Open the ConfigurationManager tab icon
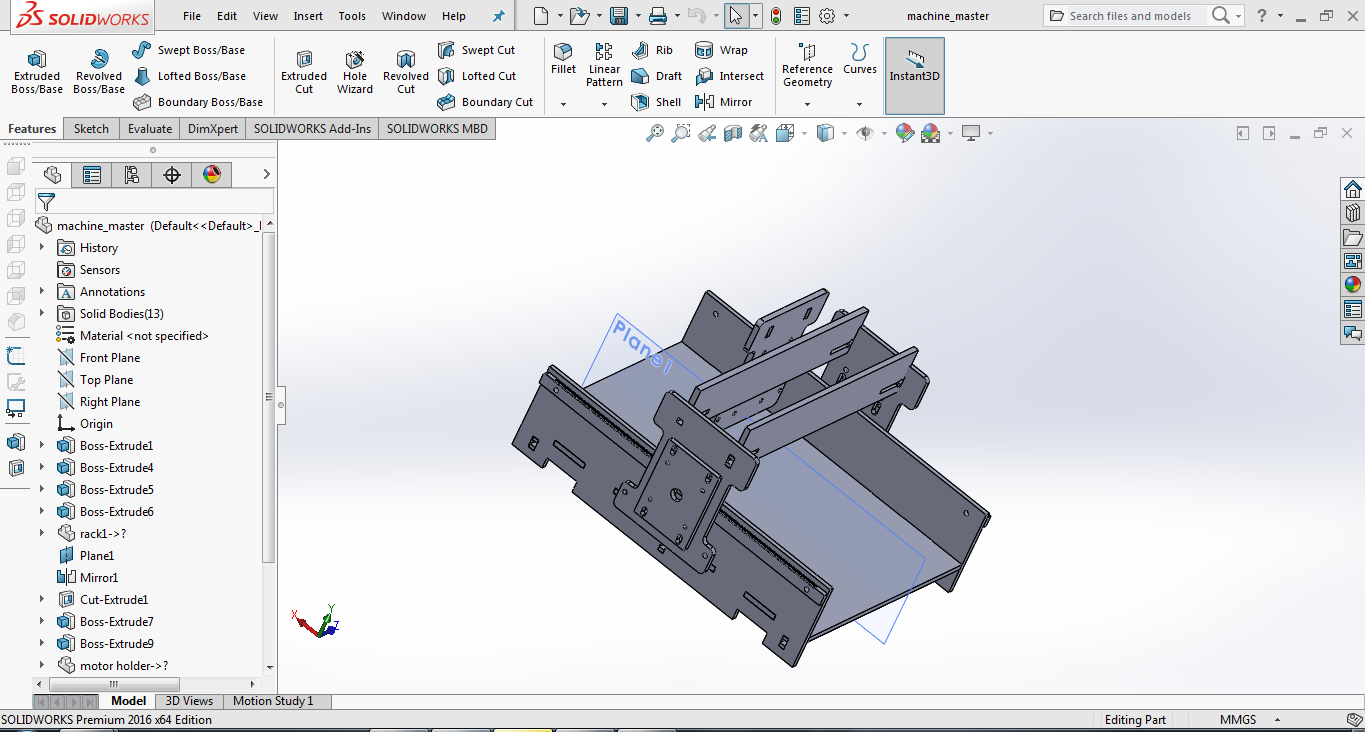 point(131,175)
